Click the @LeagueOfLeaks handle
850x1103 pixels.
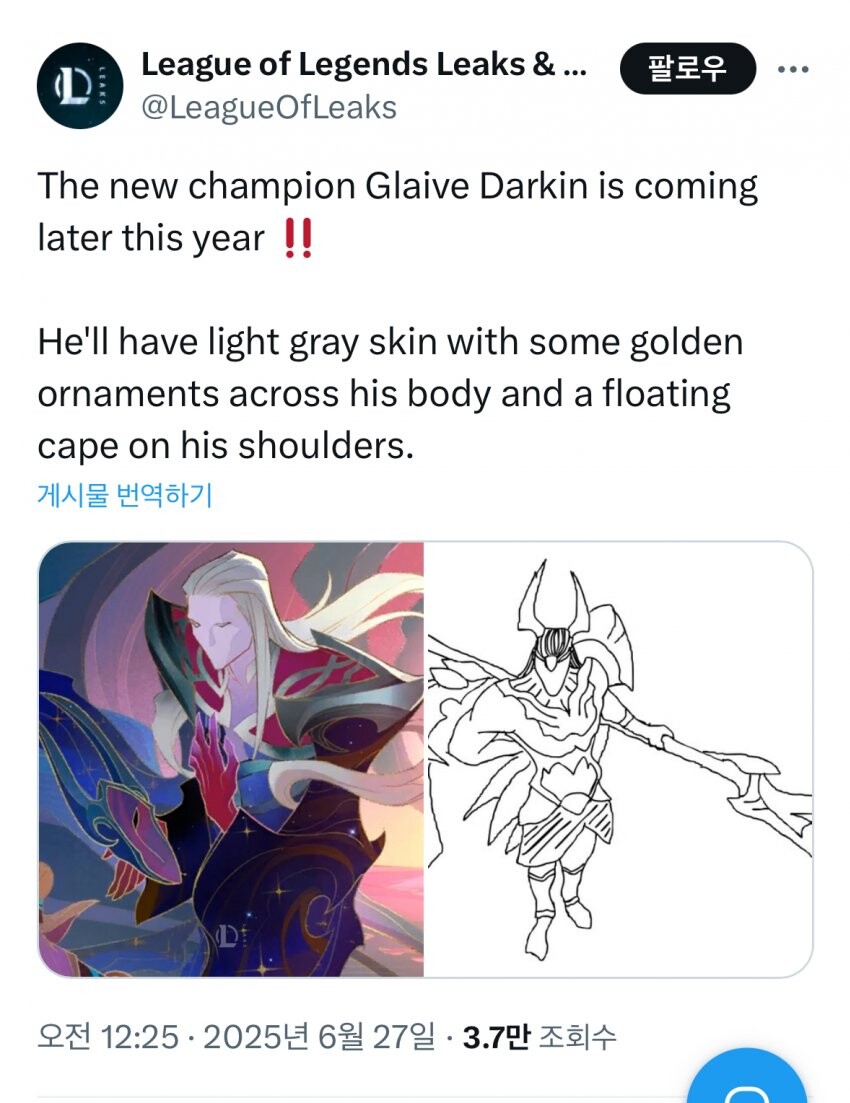click(269, 108)
